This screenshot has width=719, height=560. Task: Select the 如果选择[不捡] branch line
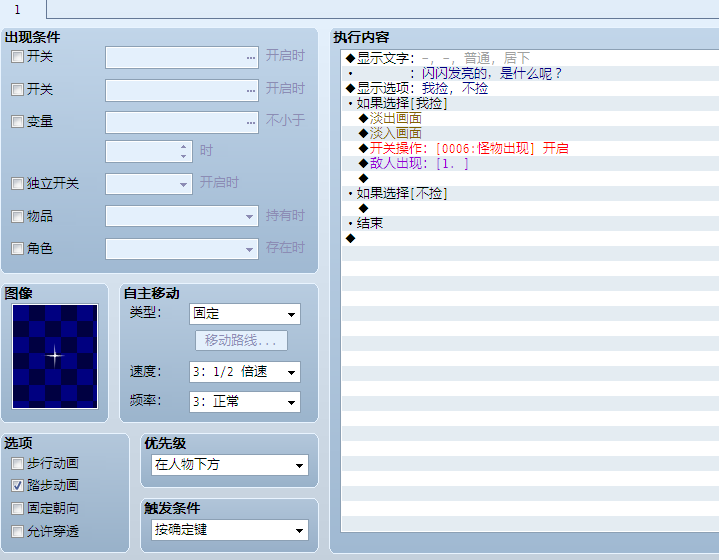pyautogui.click(x=531, y=193)
